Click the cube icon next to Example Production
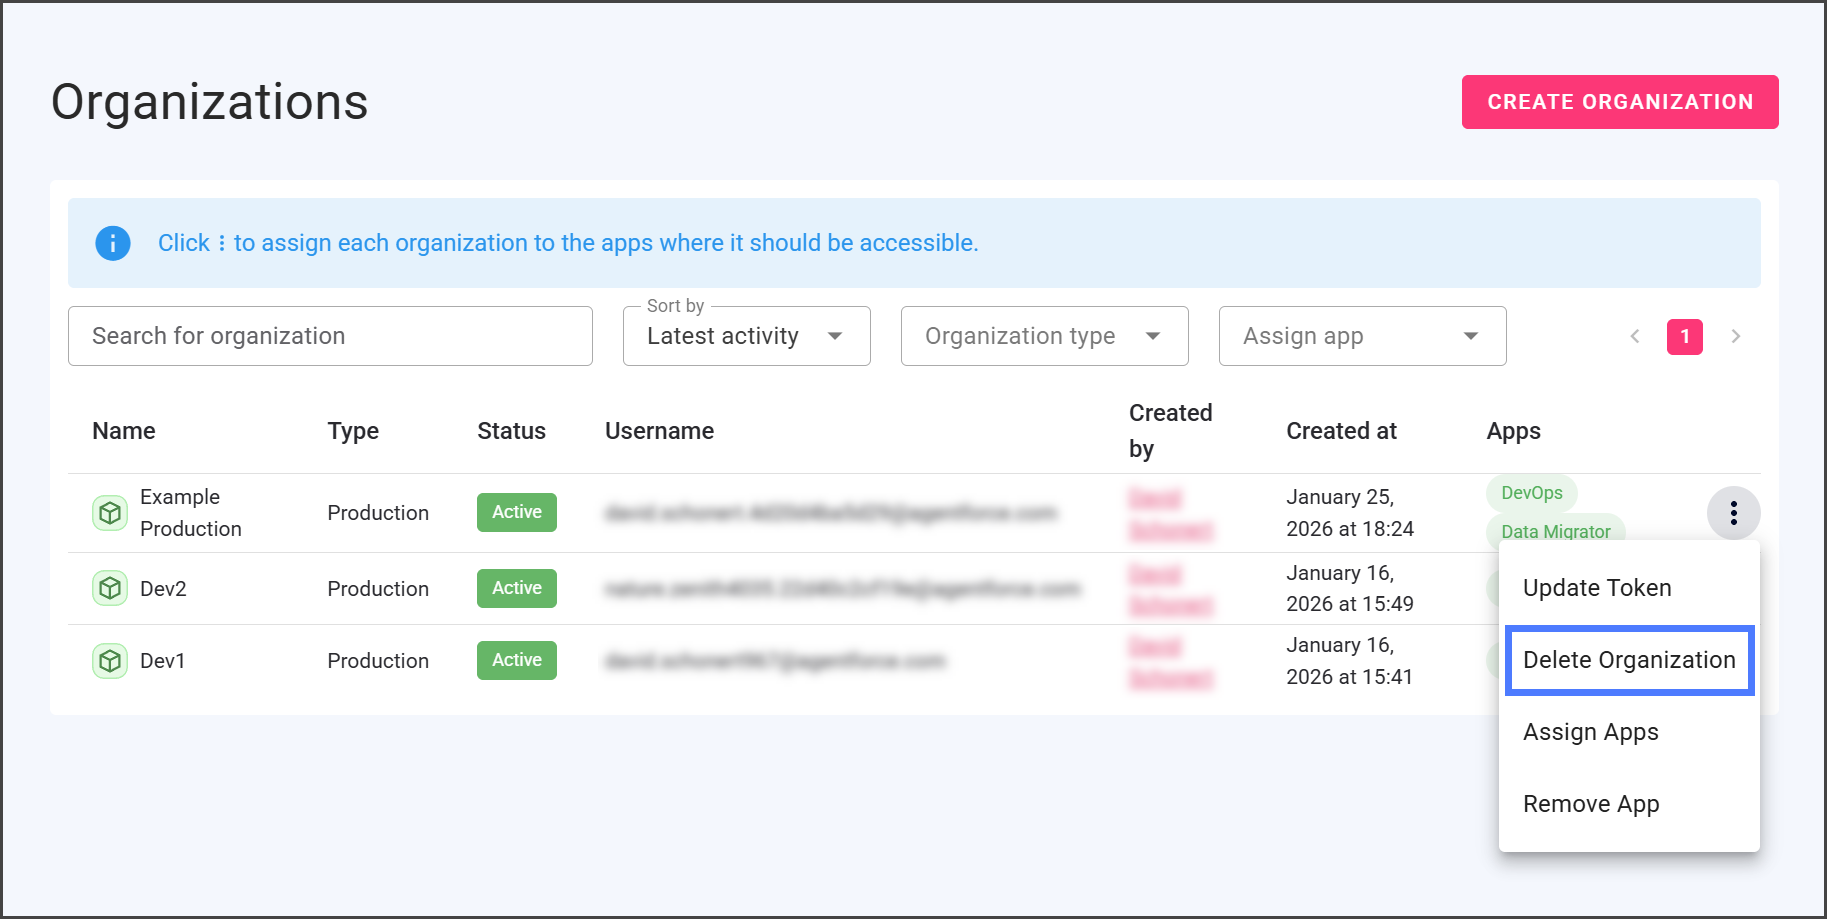Viewport: 1827px width, 919px height. click(110, 513)
